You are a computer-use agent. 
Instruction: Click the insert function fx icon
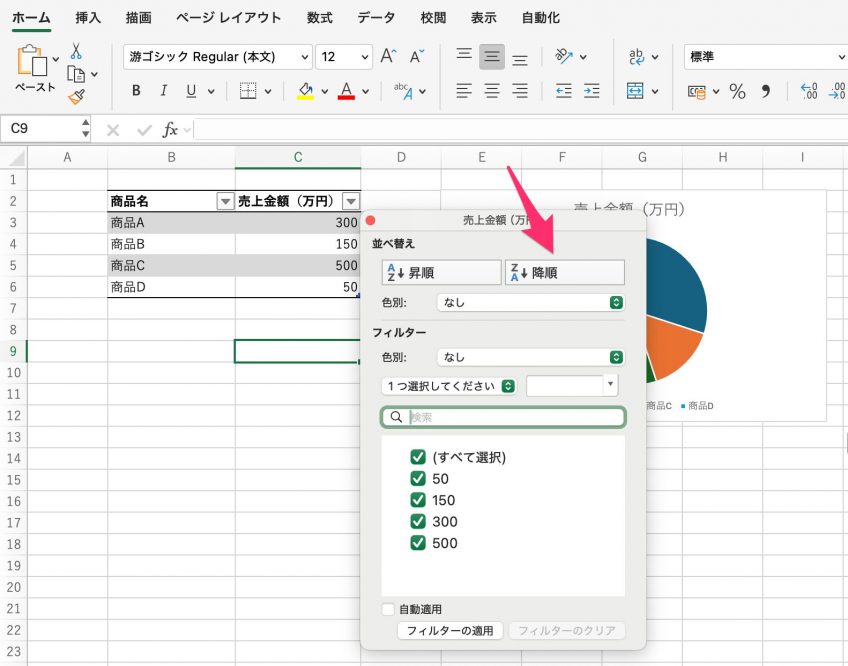click(x=171, y=129)
